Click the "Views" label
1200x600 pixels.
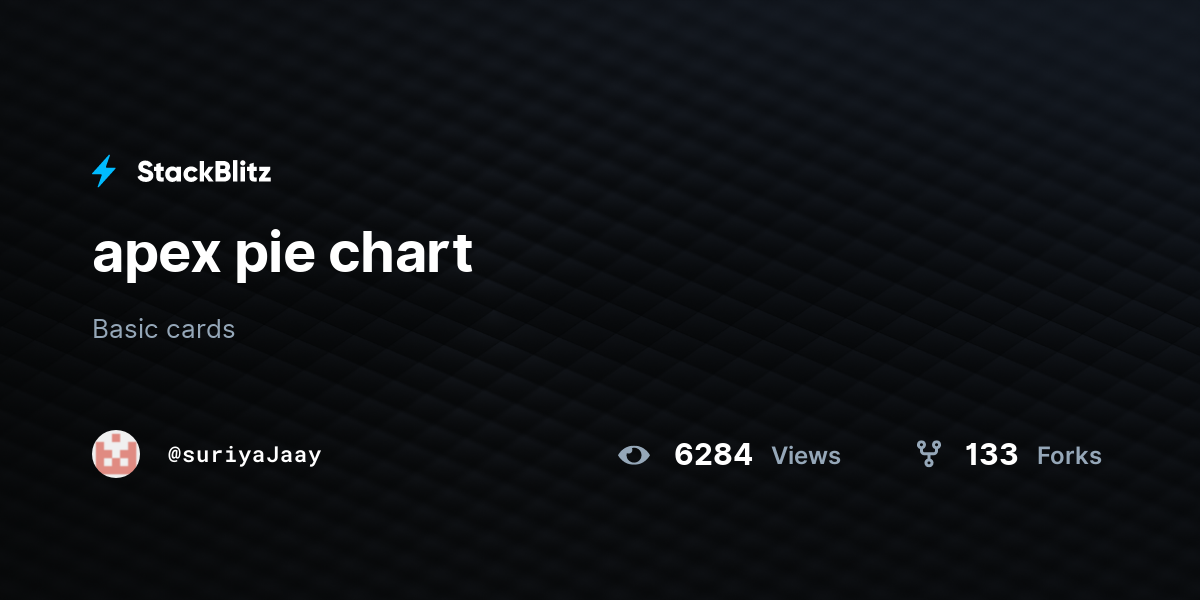[x=806, y=456]
